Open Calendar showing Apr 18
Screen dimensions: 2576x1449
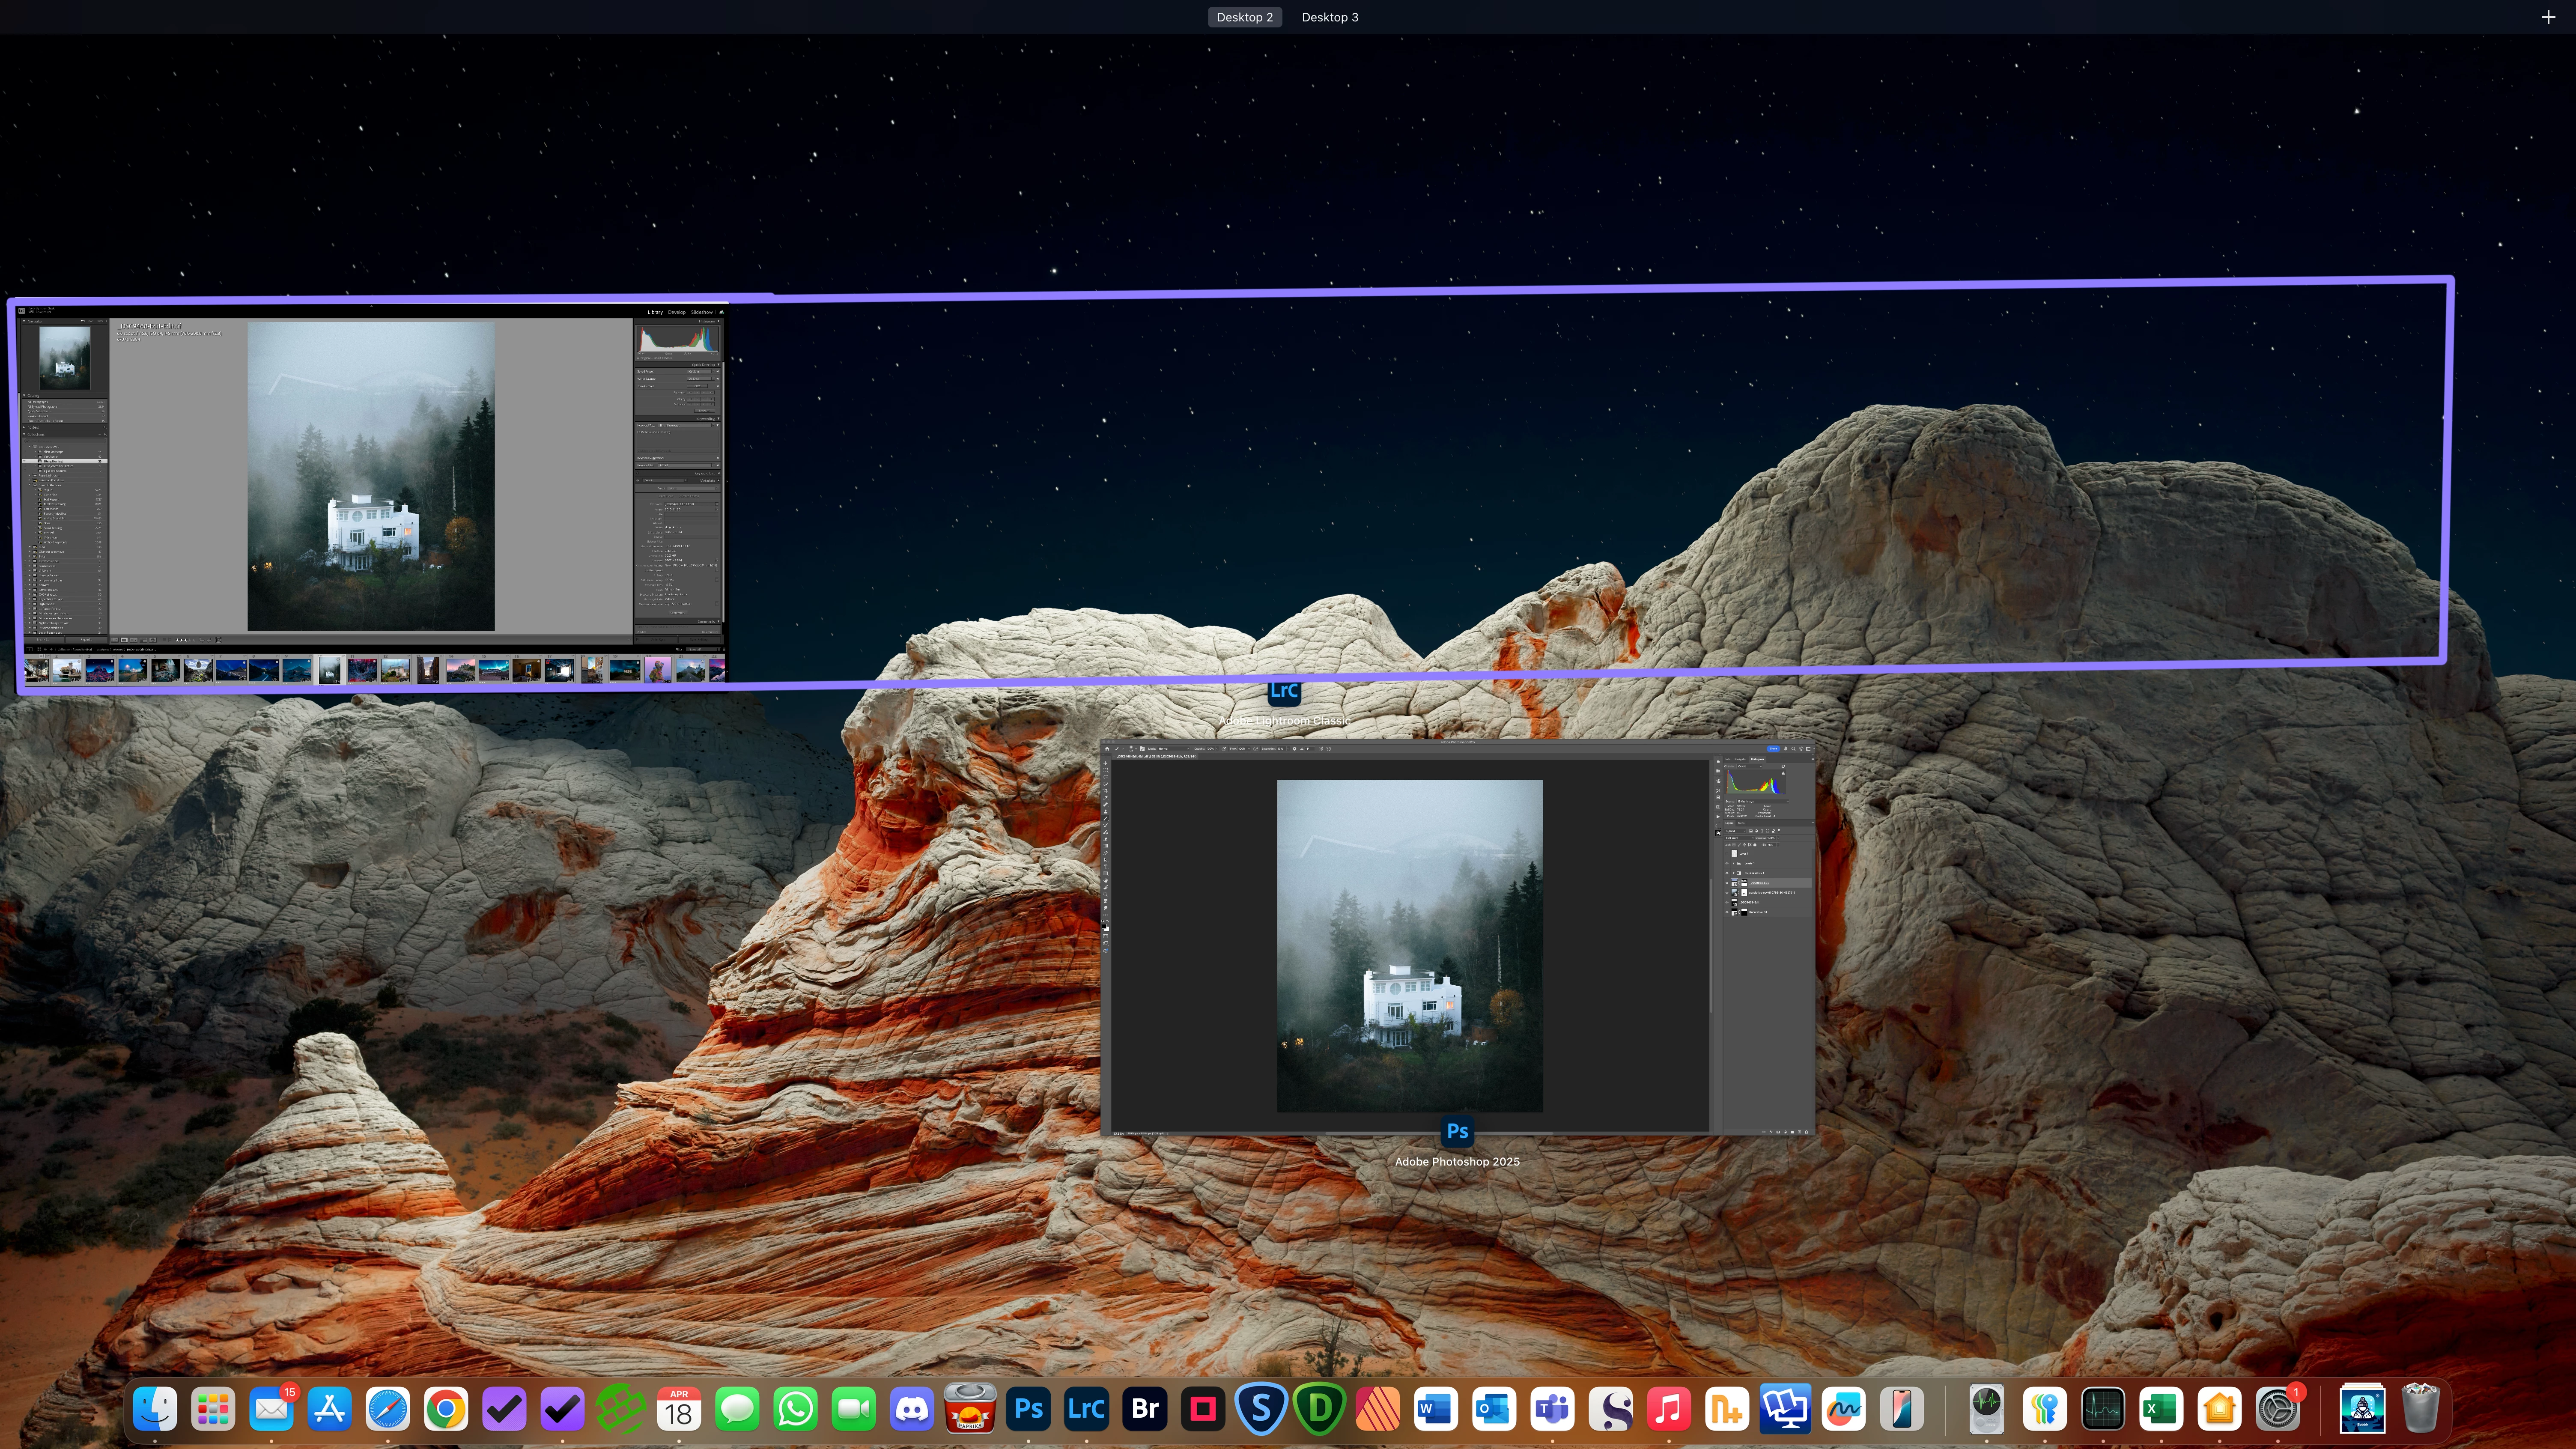(x=679, y=1409)
